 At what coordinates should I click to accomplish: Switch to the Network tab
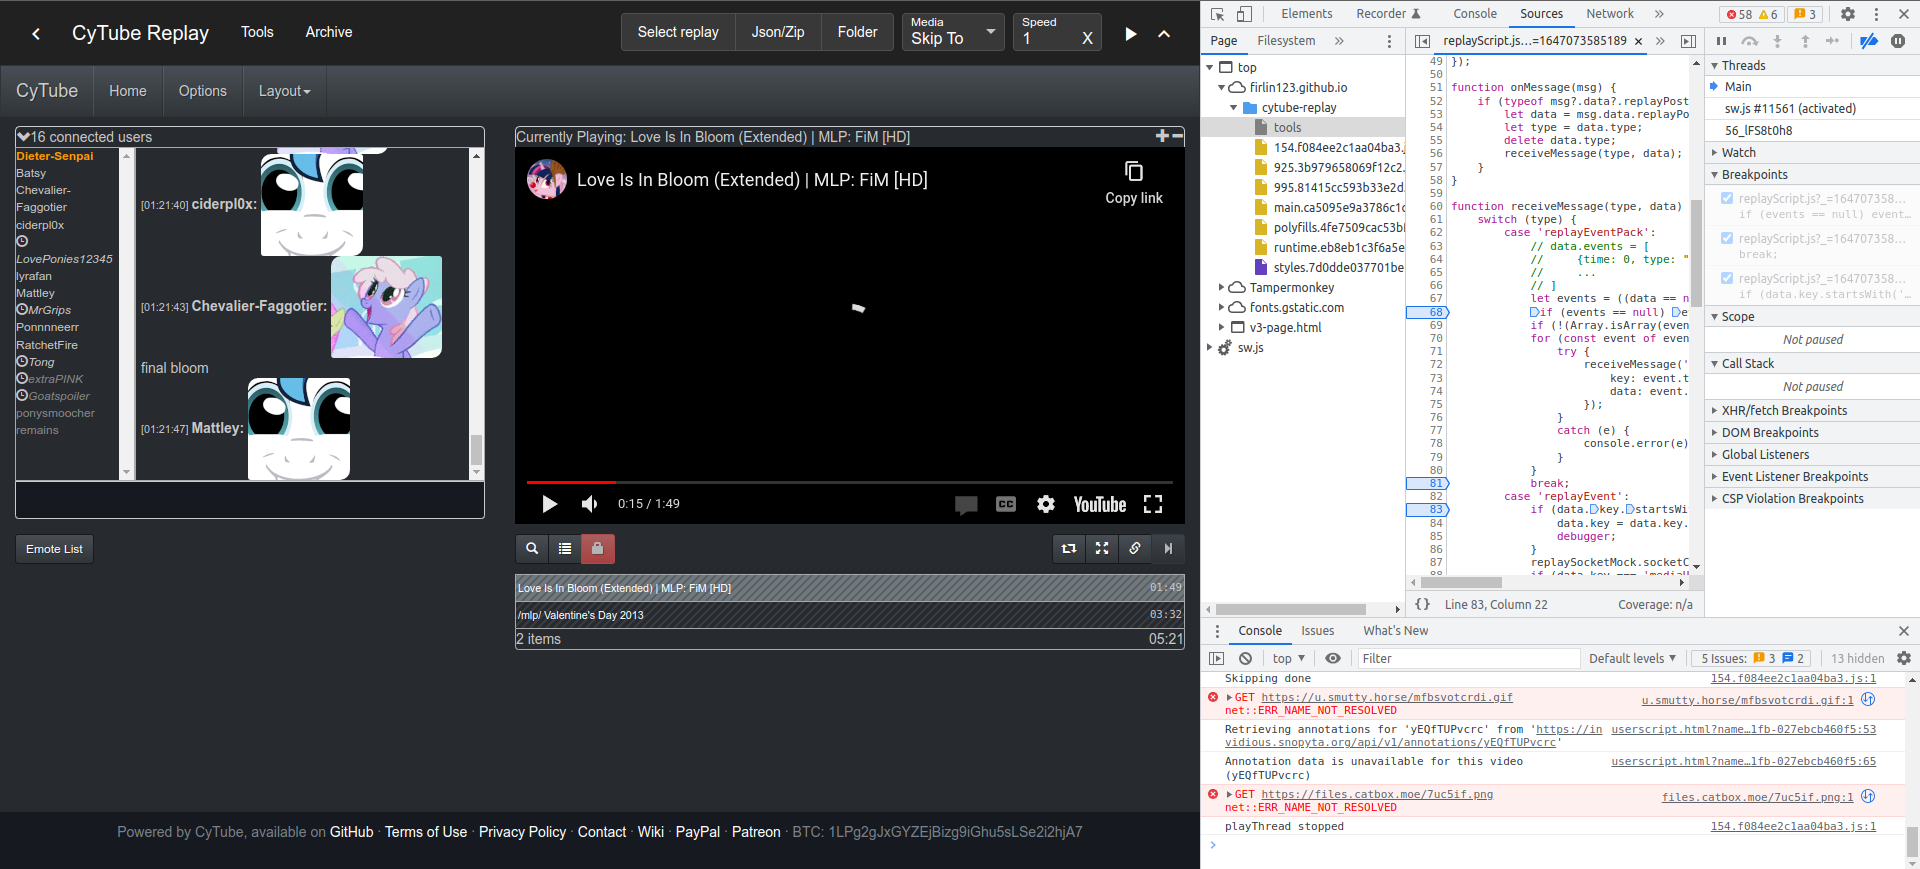click(1609, 14)
